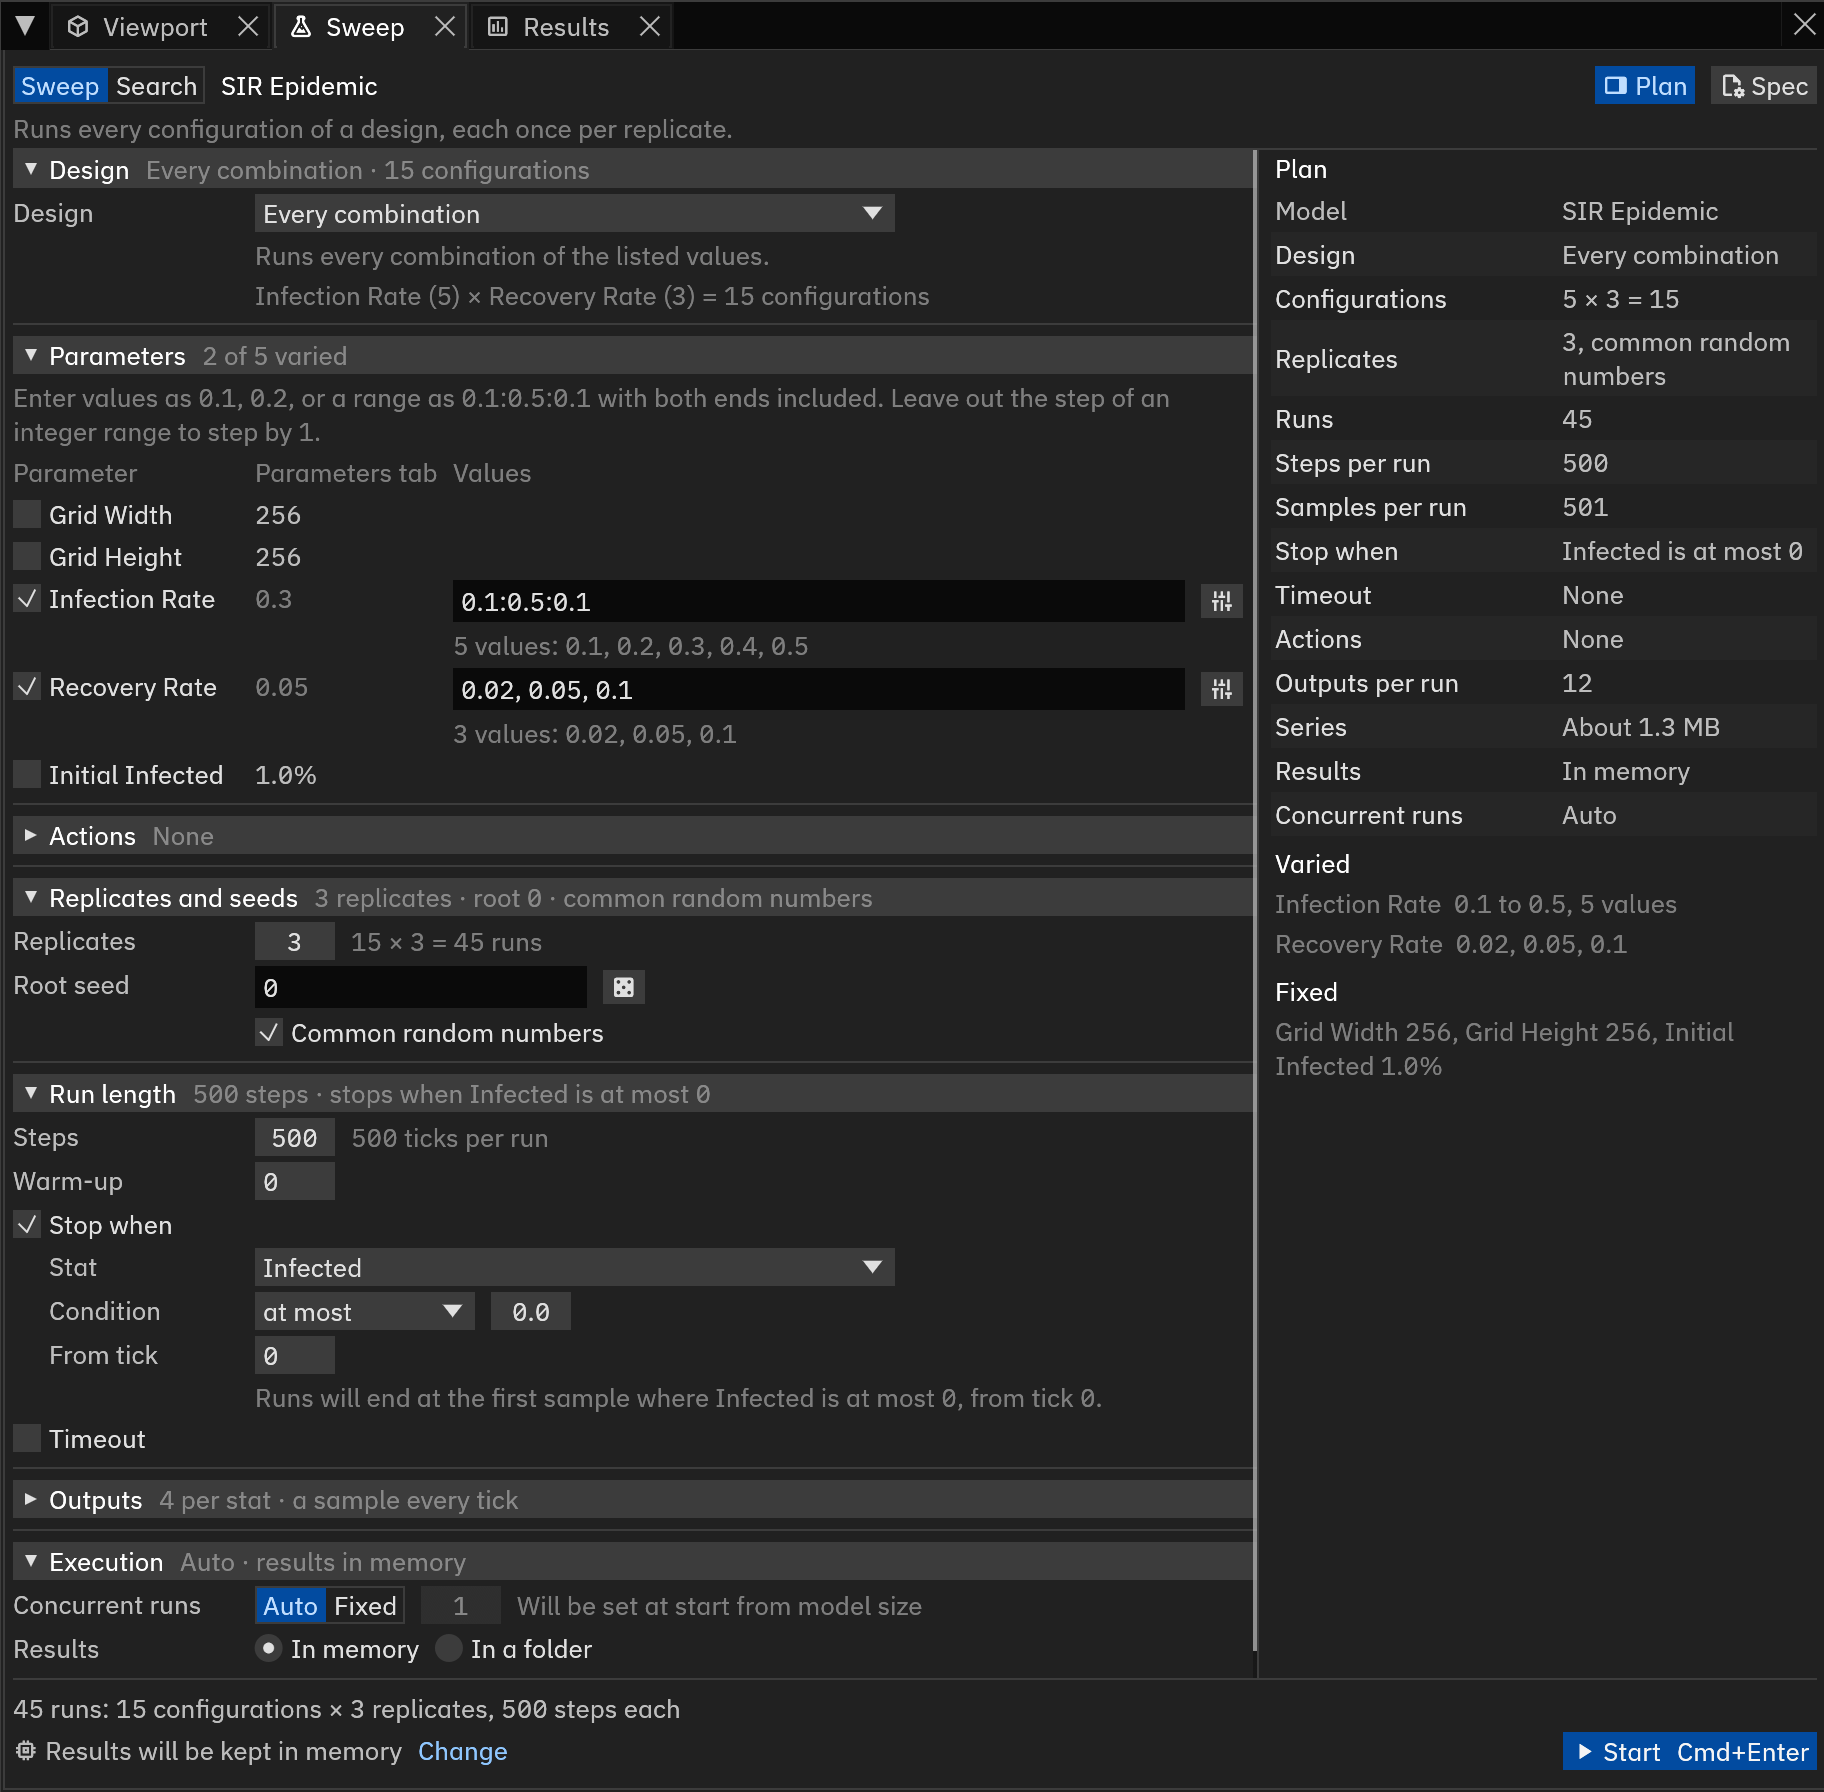This screenshot has width=1824, height=1792.
Task: Uncheck the Infection Rate parameter
Action: click(27, 599)
